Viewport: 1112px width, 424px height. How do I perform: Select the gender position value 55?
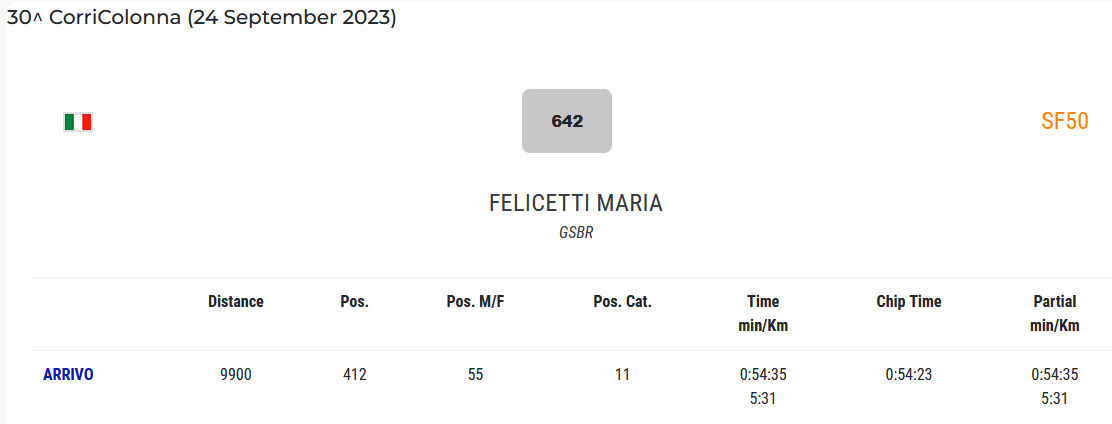tap(475, 375)
